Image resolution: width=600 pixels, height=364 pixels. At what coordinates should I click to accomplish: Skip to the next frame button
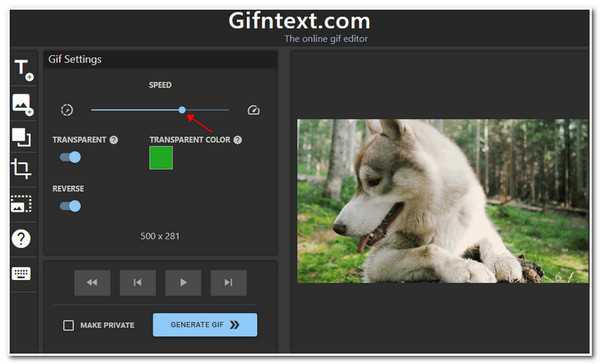pos(228,283)
